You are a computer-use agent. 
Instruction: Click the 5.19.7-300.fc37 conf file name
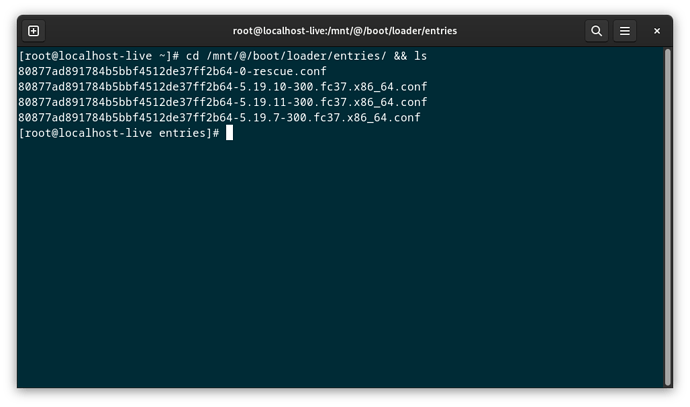(219, 117)
